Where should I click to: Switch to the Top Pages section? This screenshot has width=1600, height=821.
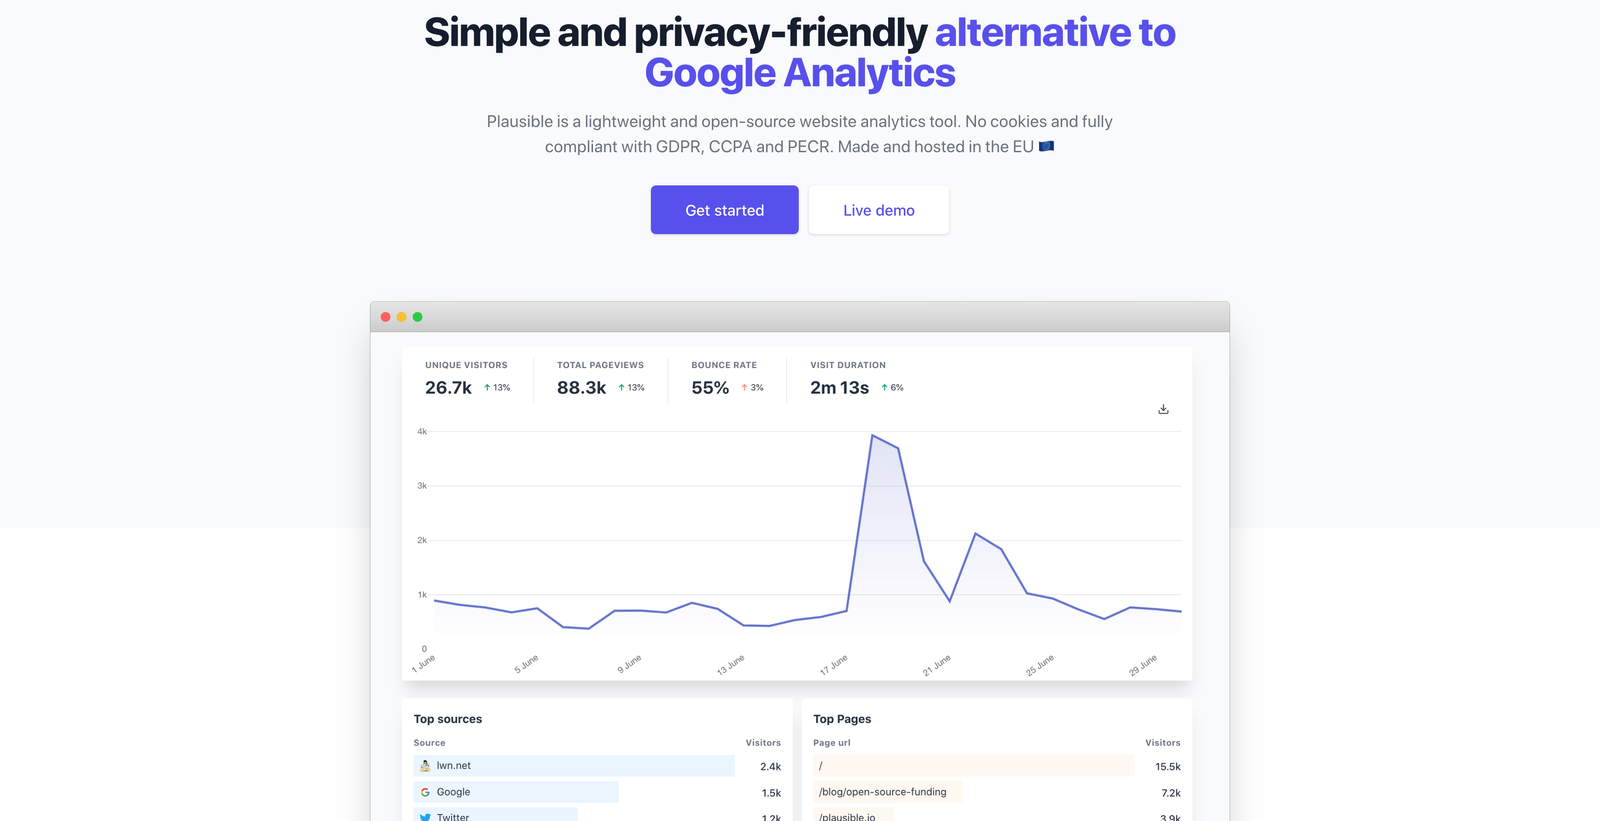[843, 718]
